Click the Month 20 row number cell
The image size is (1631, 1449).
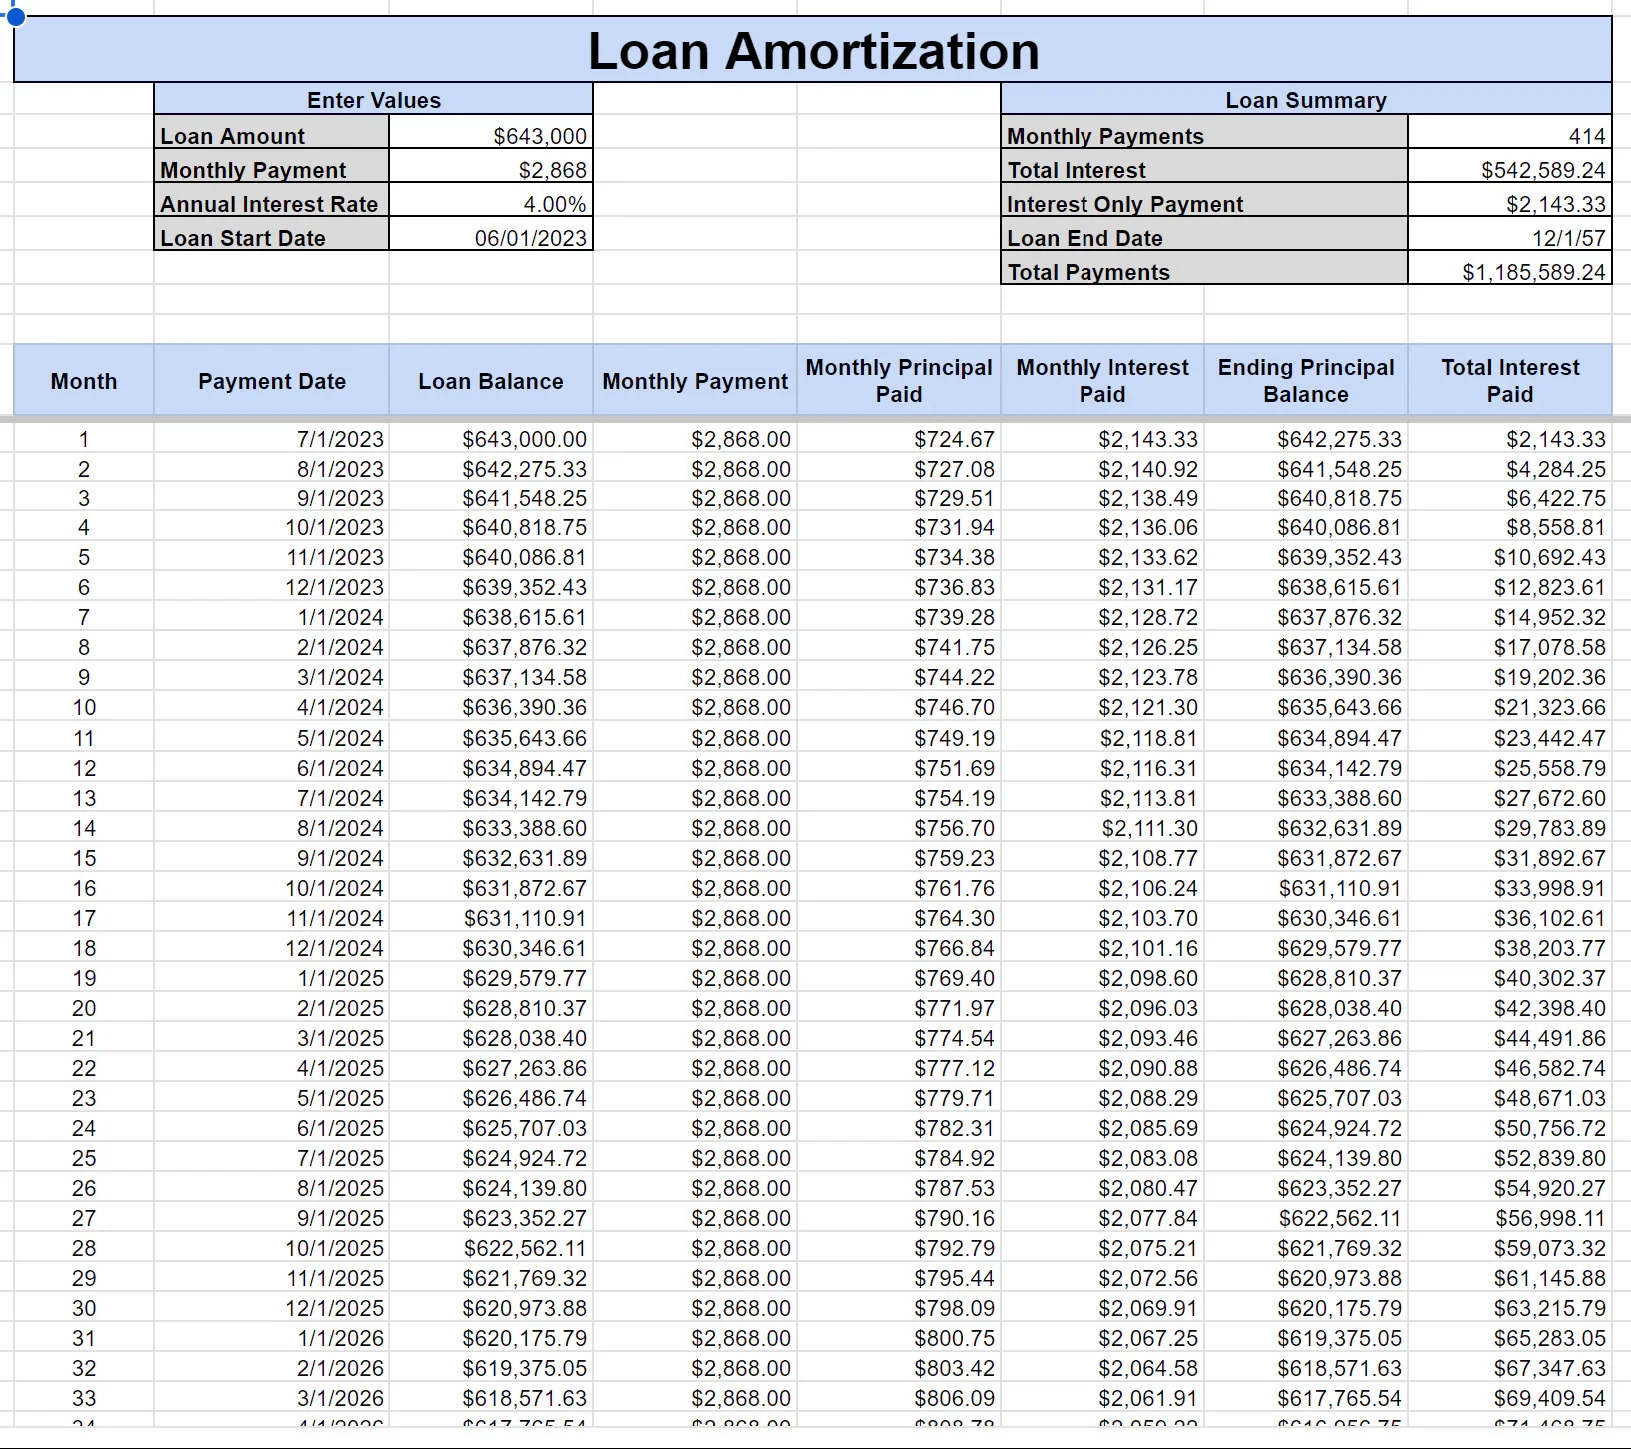tap(84, 1008)
